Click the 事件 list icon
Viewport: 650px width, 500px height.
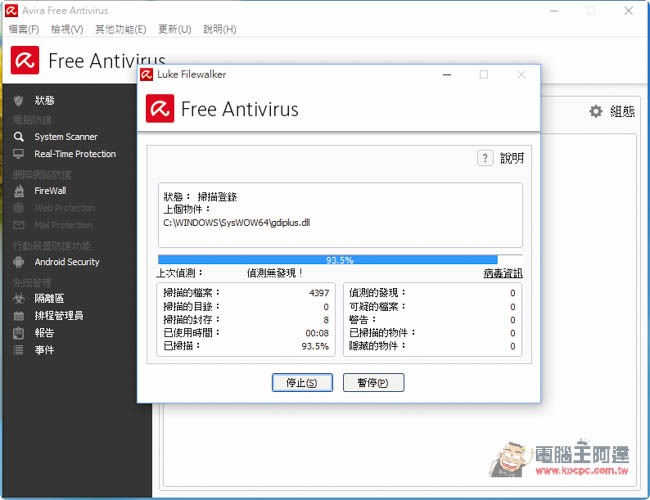tap(19, 350)
